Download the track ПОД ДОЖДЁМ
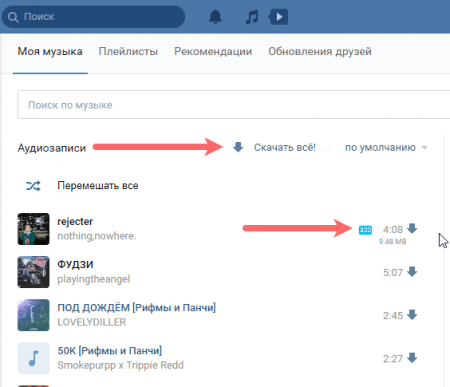 [x=412, y=315]
